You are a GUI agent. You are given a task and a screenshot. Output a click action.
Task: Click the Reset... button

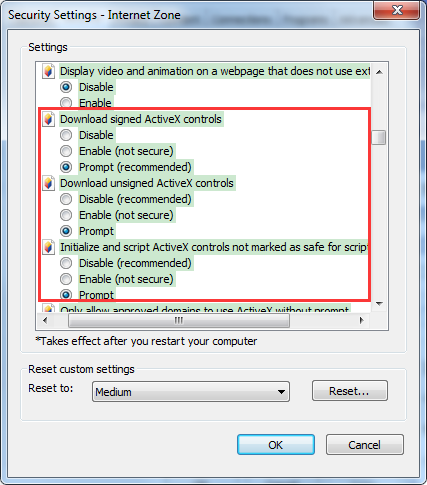[x=350, y=391]
